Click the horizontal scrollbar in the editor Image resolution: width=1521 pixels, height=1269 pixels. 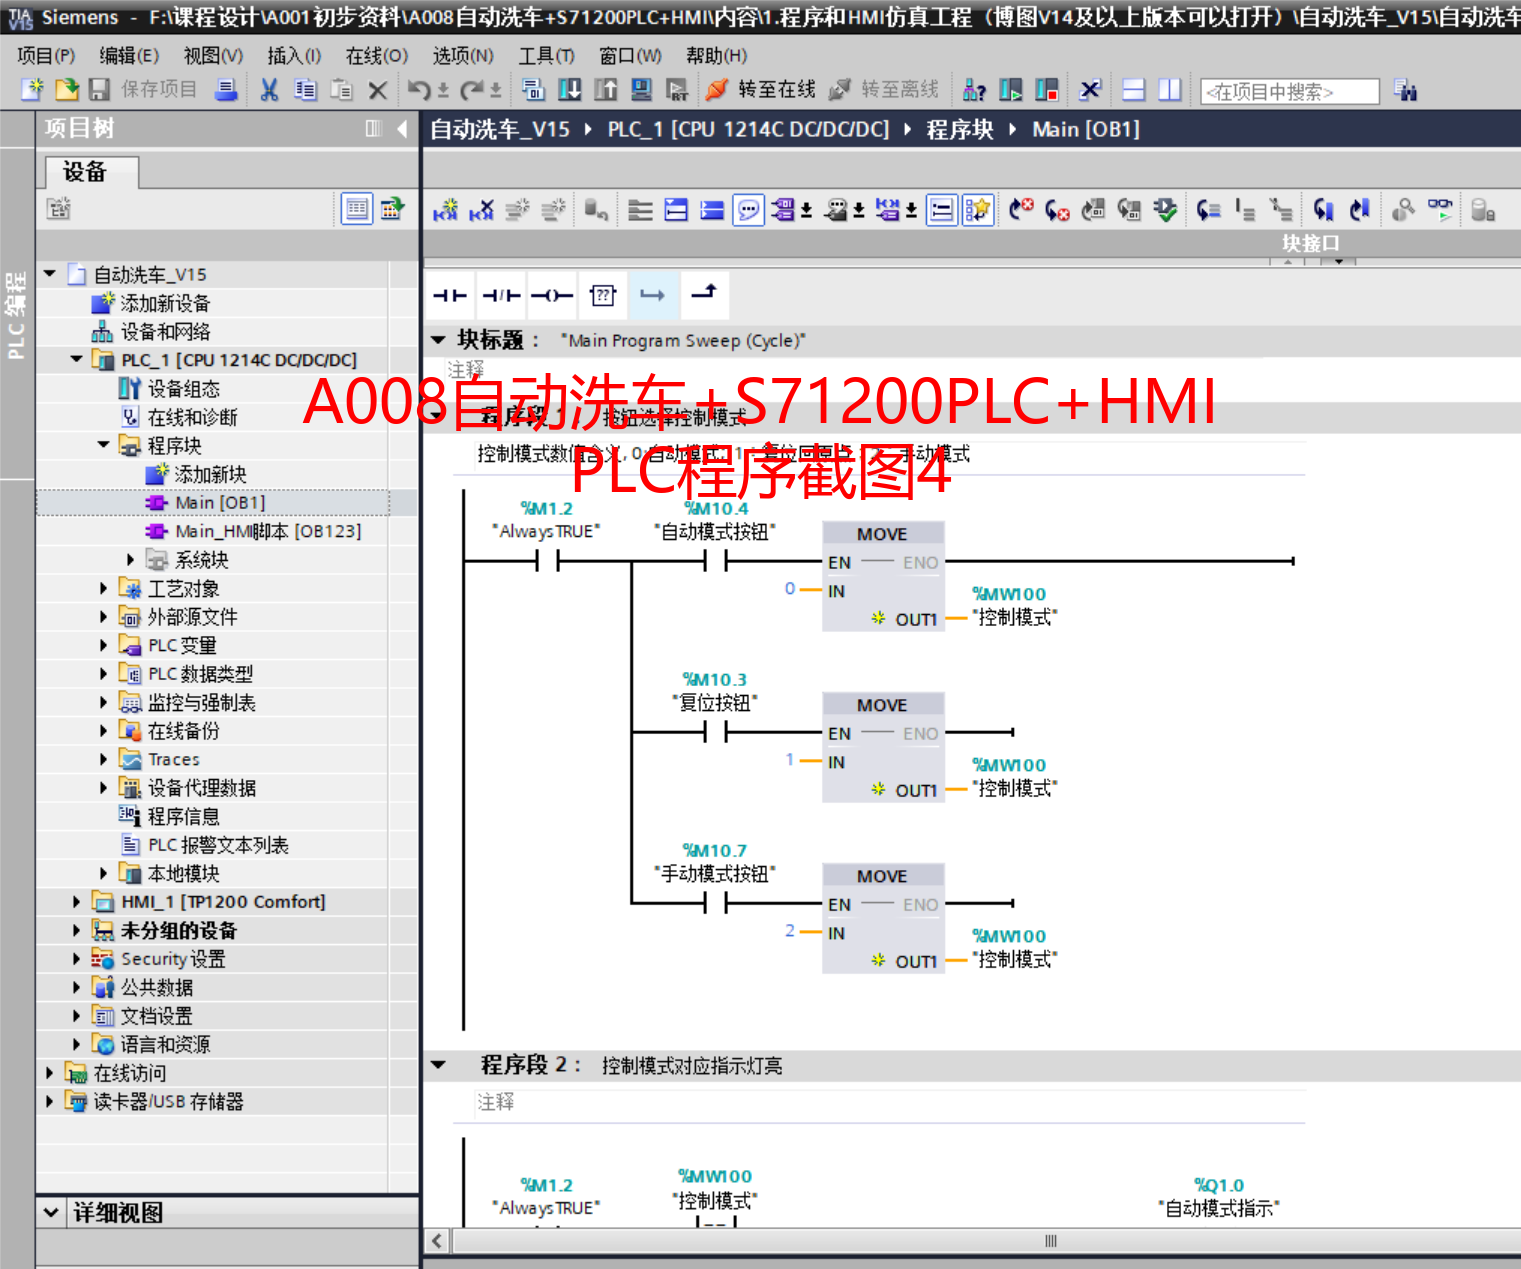[x=1050, y=1241]
